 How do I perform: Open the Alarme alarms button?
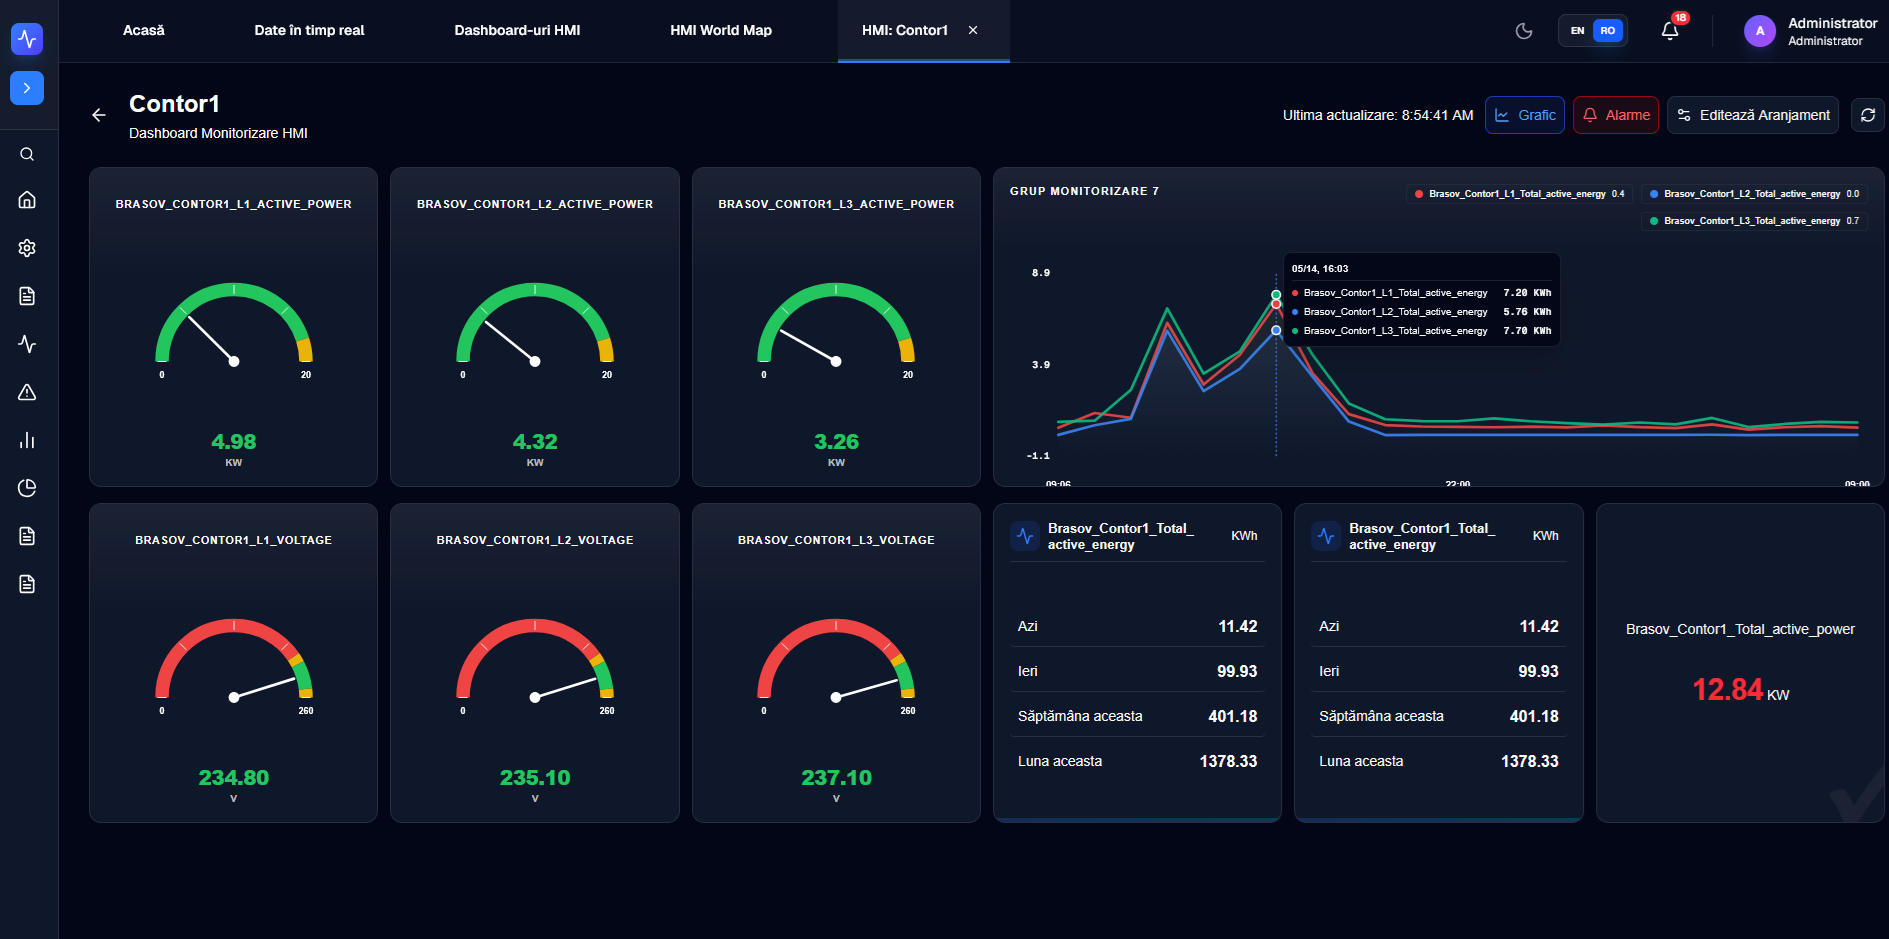click(1616, 115)
